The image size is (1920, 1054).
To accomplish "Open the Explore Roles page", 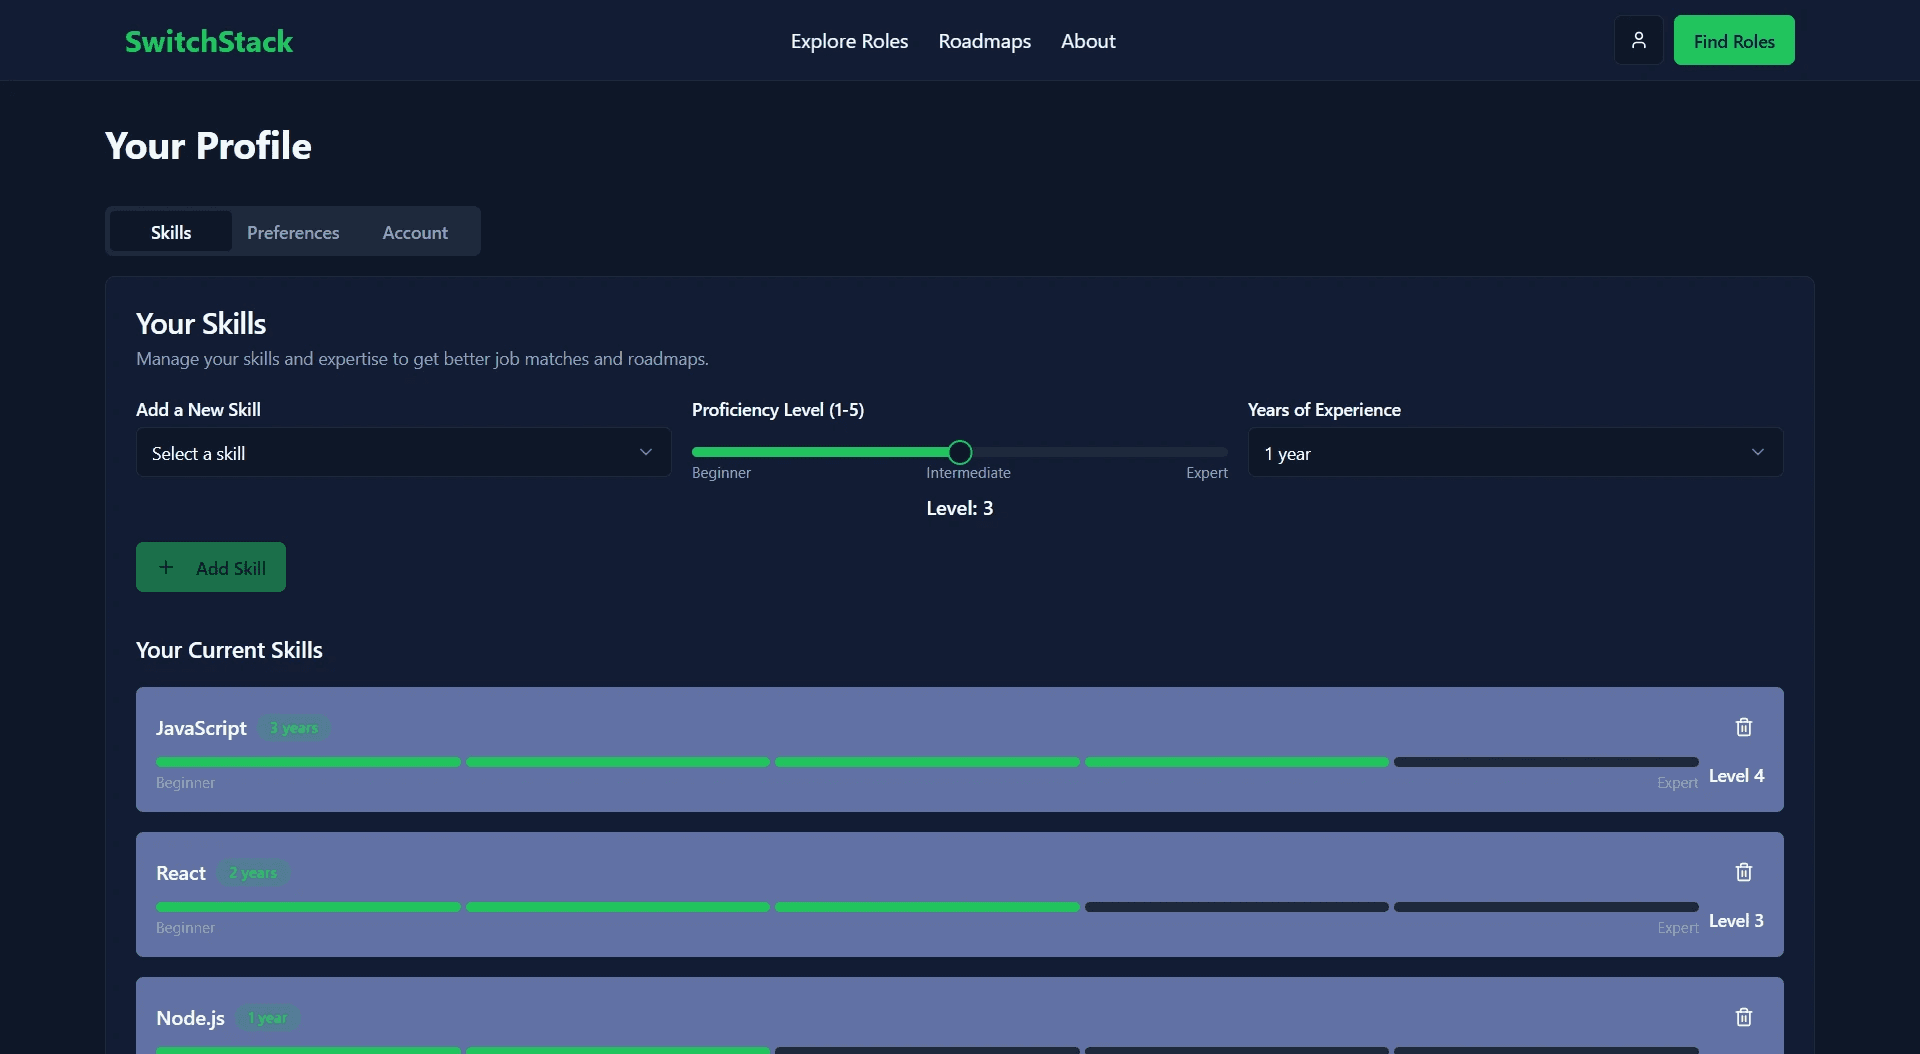I will (848, 41).
